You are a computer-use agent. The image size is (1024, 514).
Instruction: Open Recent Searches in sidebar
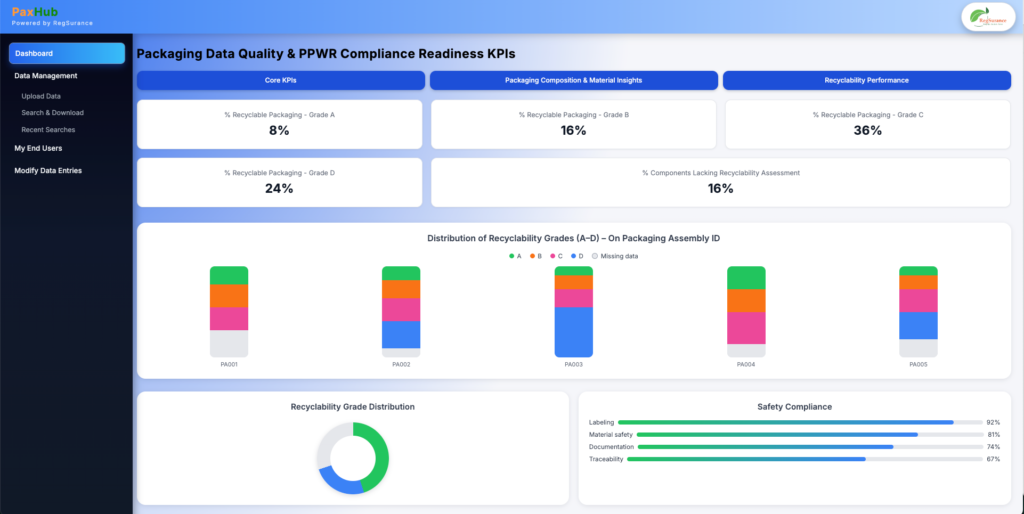tap(48, 130)
